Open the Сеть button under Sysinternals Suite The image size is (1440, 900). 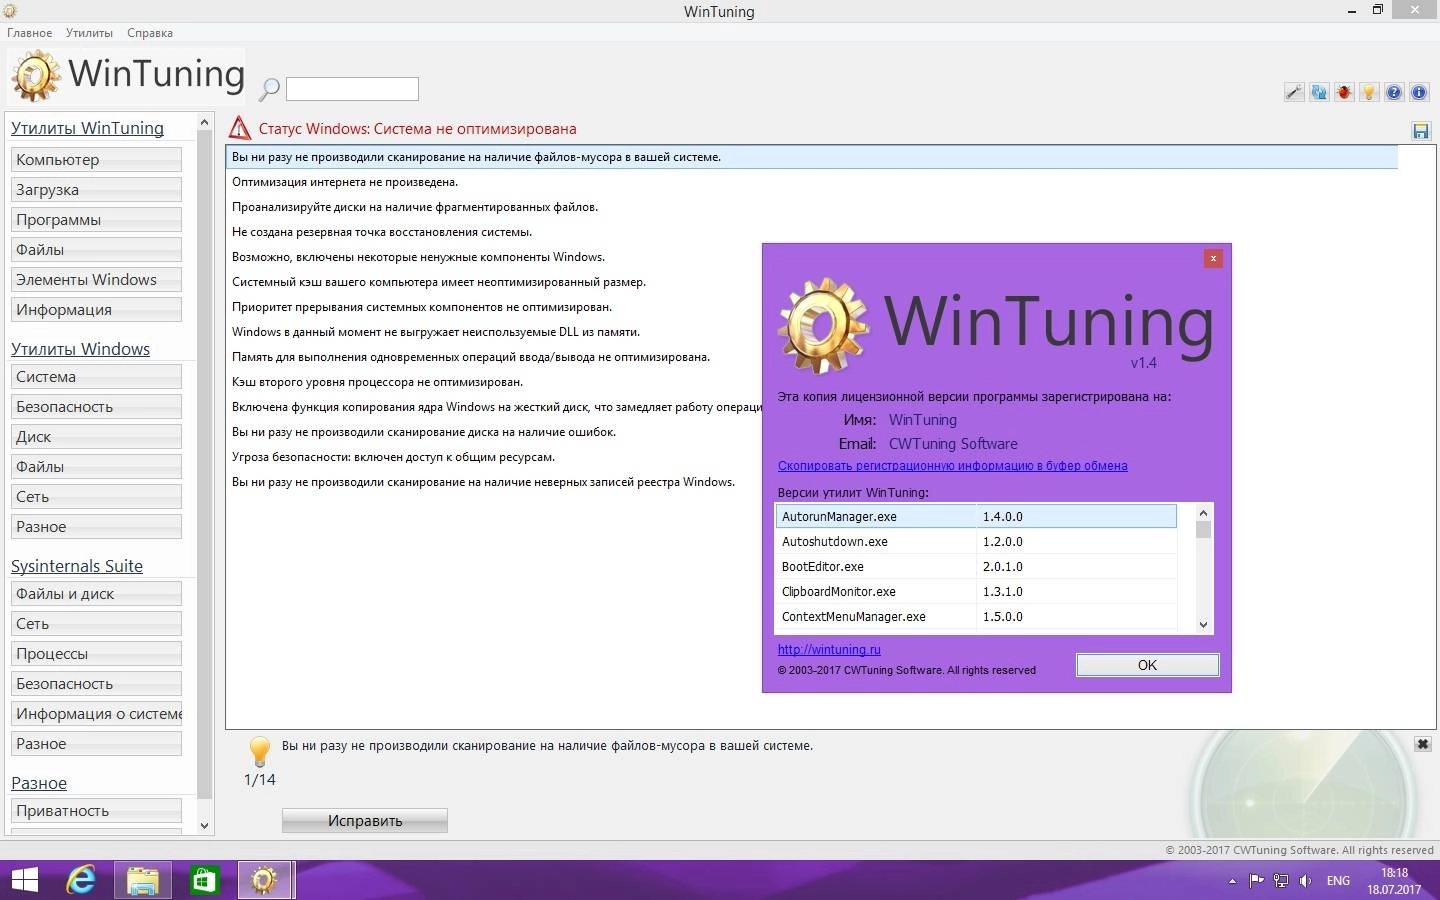click(x=96, y=623)
